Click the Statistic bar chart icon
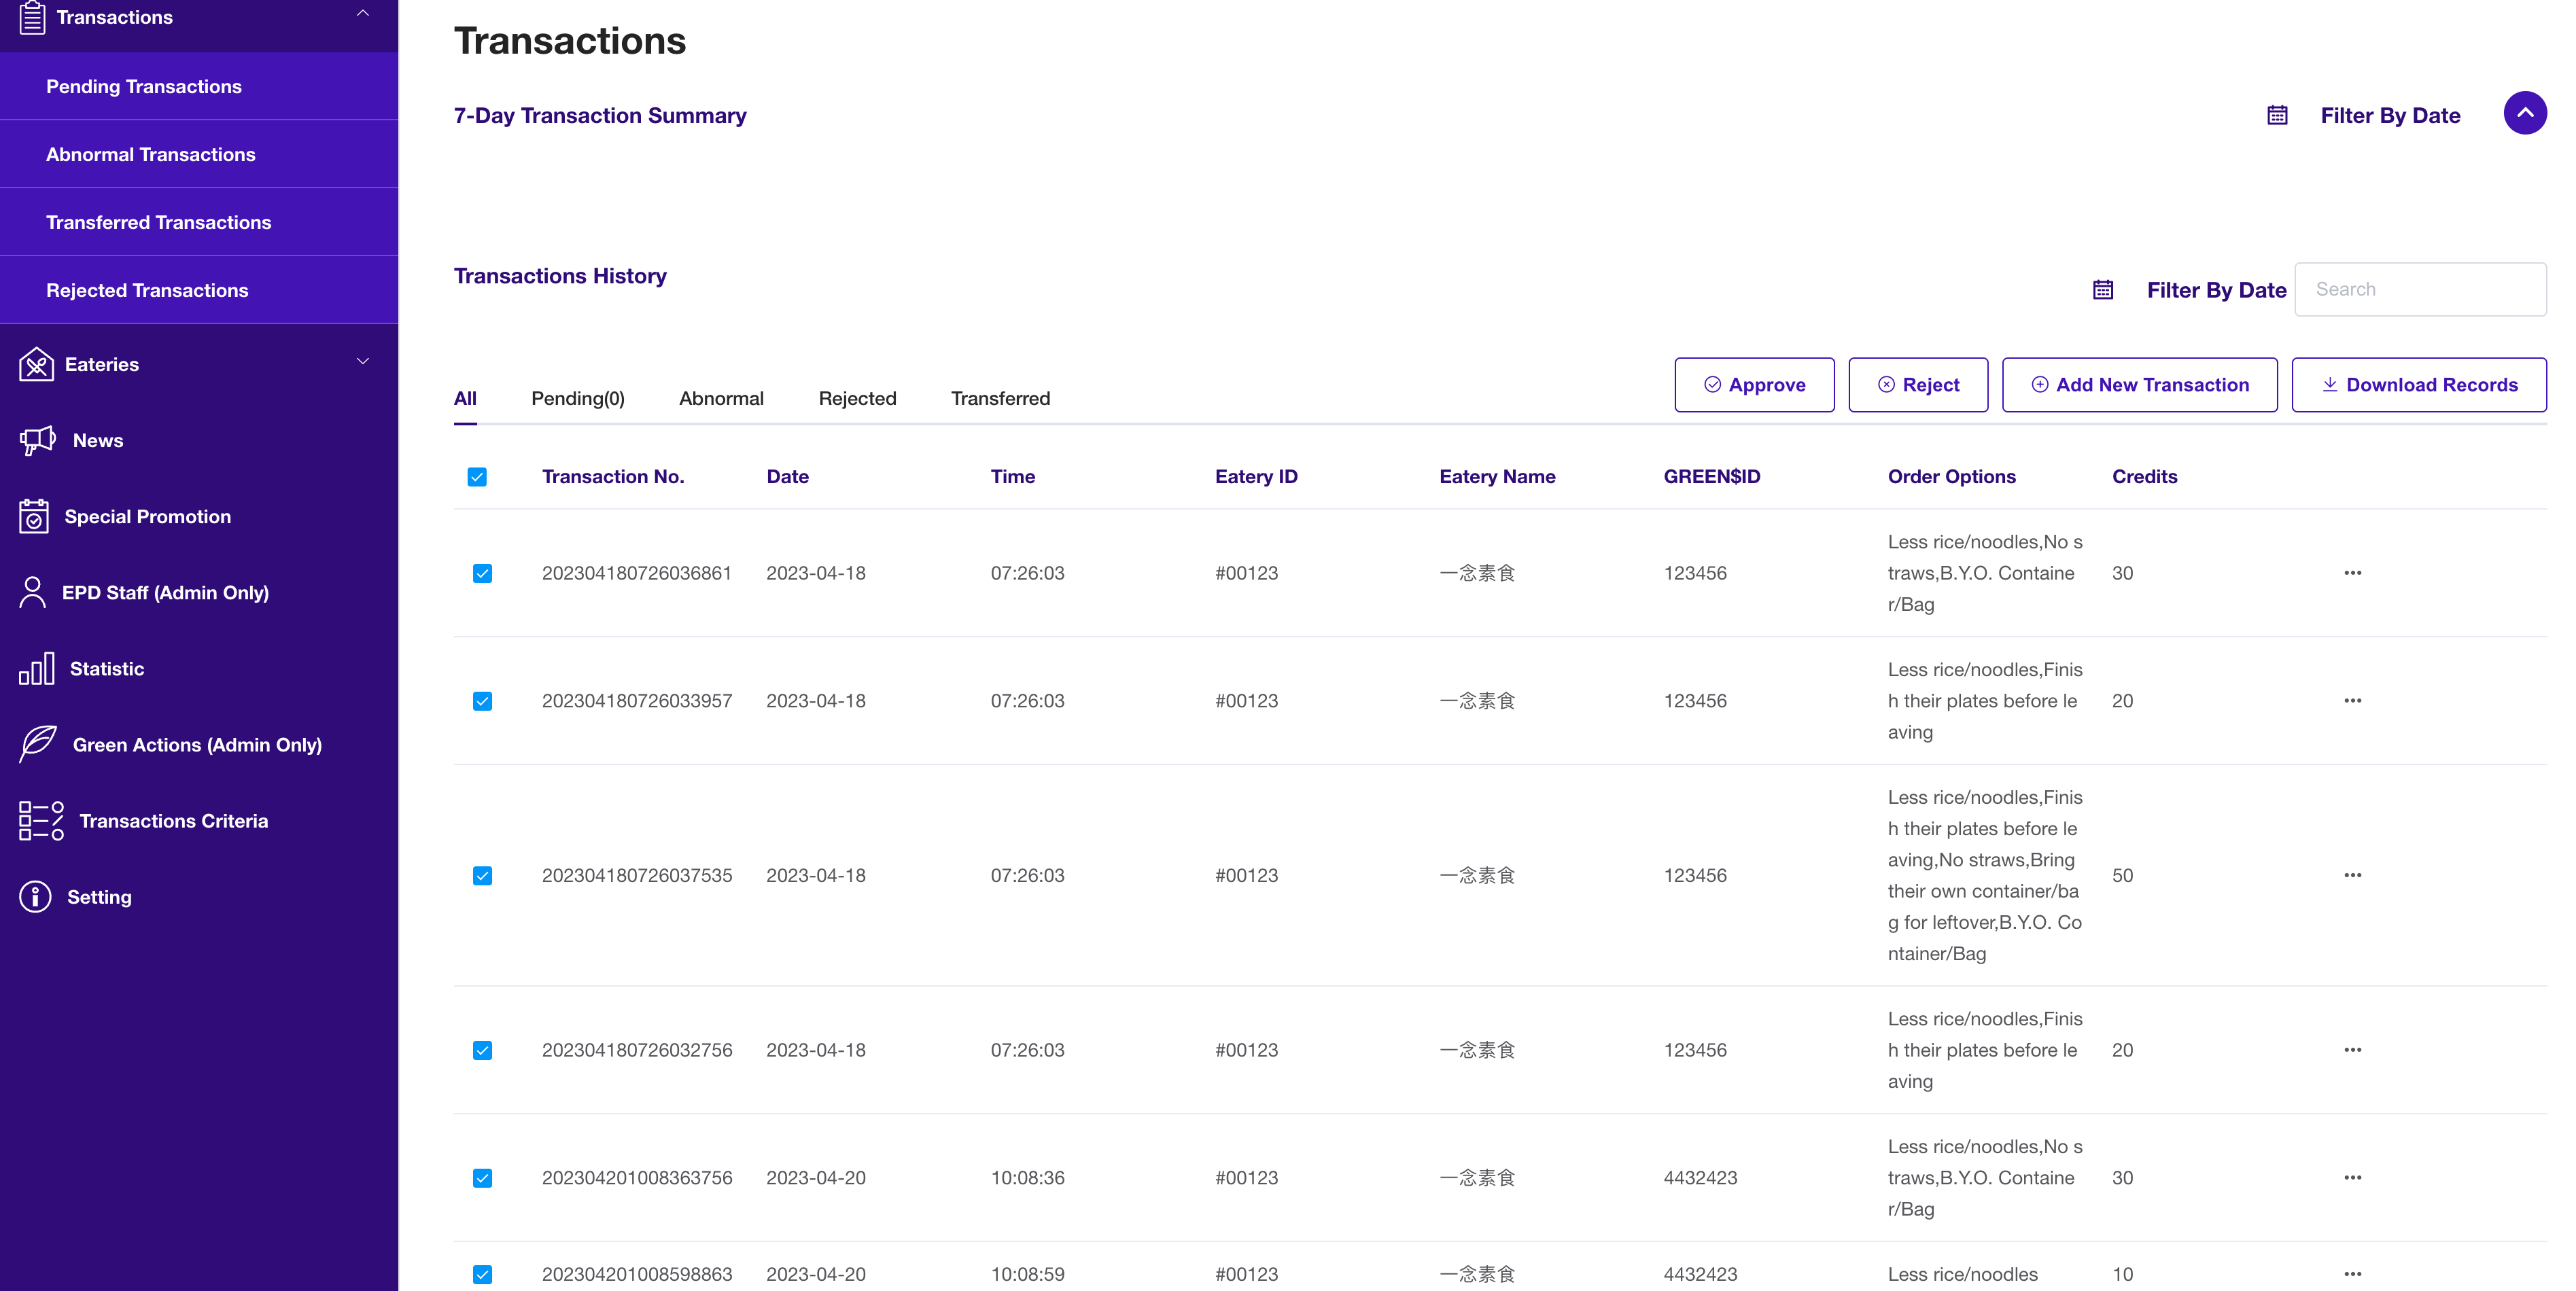Screen dimensions: 2576x1291 pos(36,669)
